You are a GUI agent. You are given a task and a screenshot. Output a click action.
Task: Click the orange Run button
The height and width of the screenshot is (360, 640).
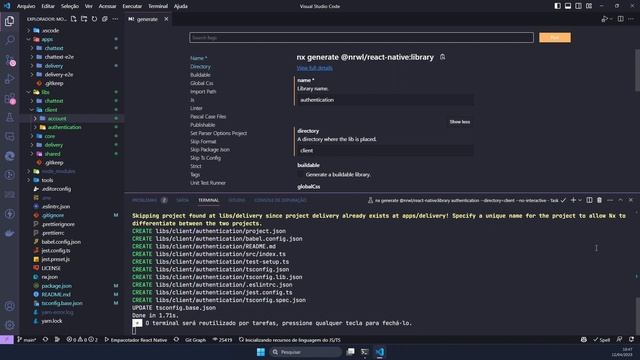click(x=555, y=38)
